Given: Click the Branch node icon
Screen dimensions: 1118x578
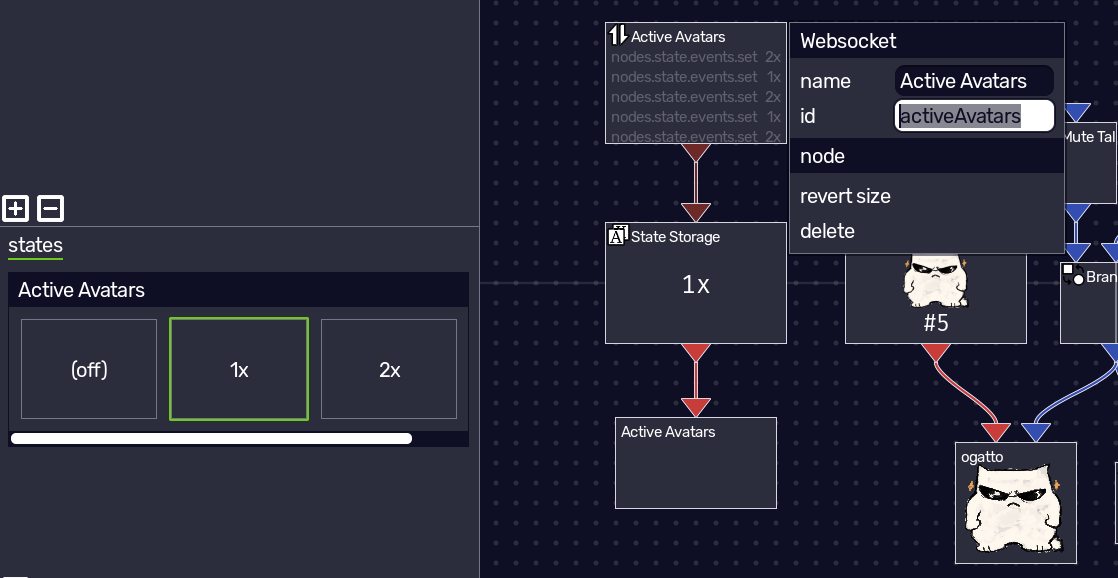Looking at the screenshot, I should [x=1073, y=274].
